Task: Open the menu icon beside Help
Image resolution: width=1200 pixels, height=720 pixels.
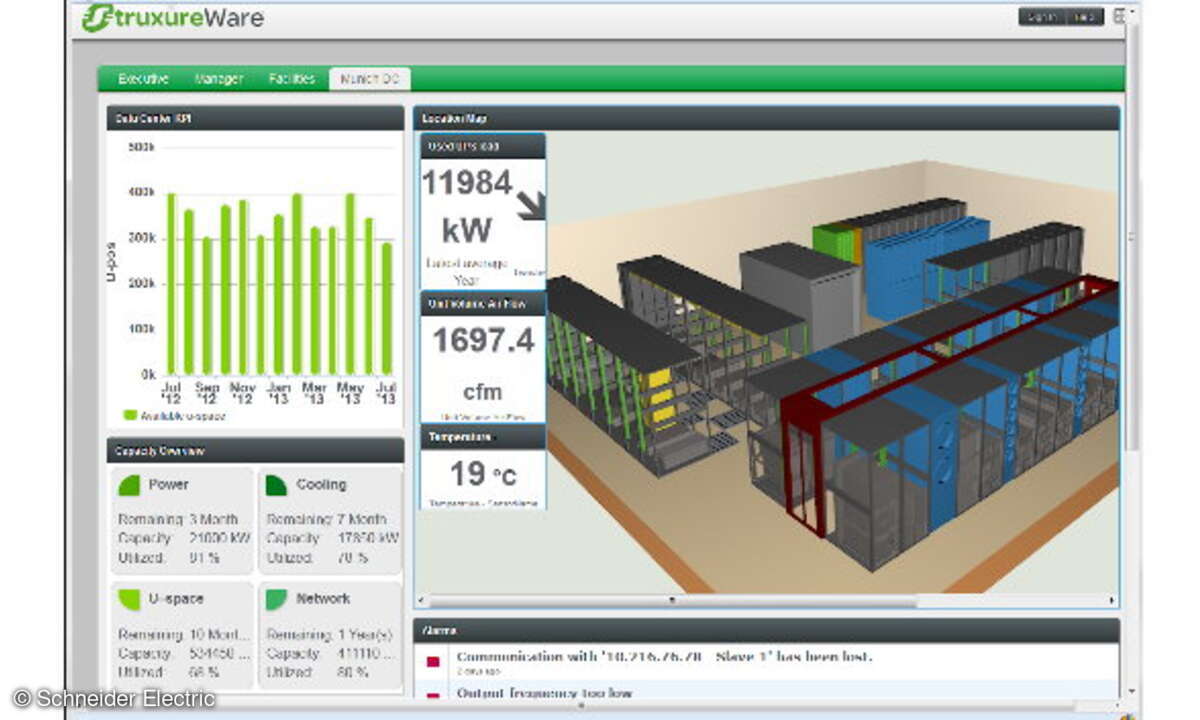Action: [1119, 16]
